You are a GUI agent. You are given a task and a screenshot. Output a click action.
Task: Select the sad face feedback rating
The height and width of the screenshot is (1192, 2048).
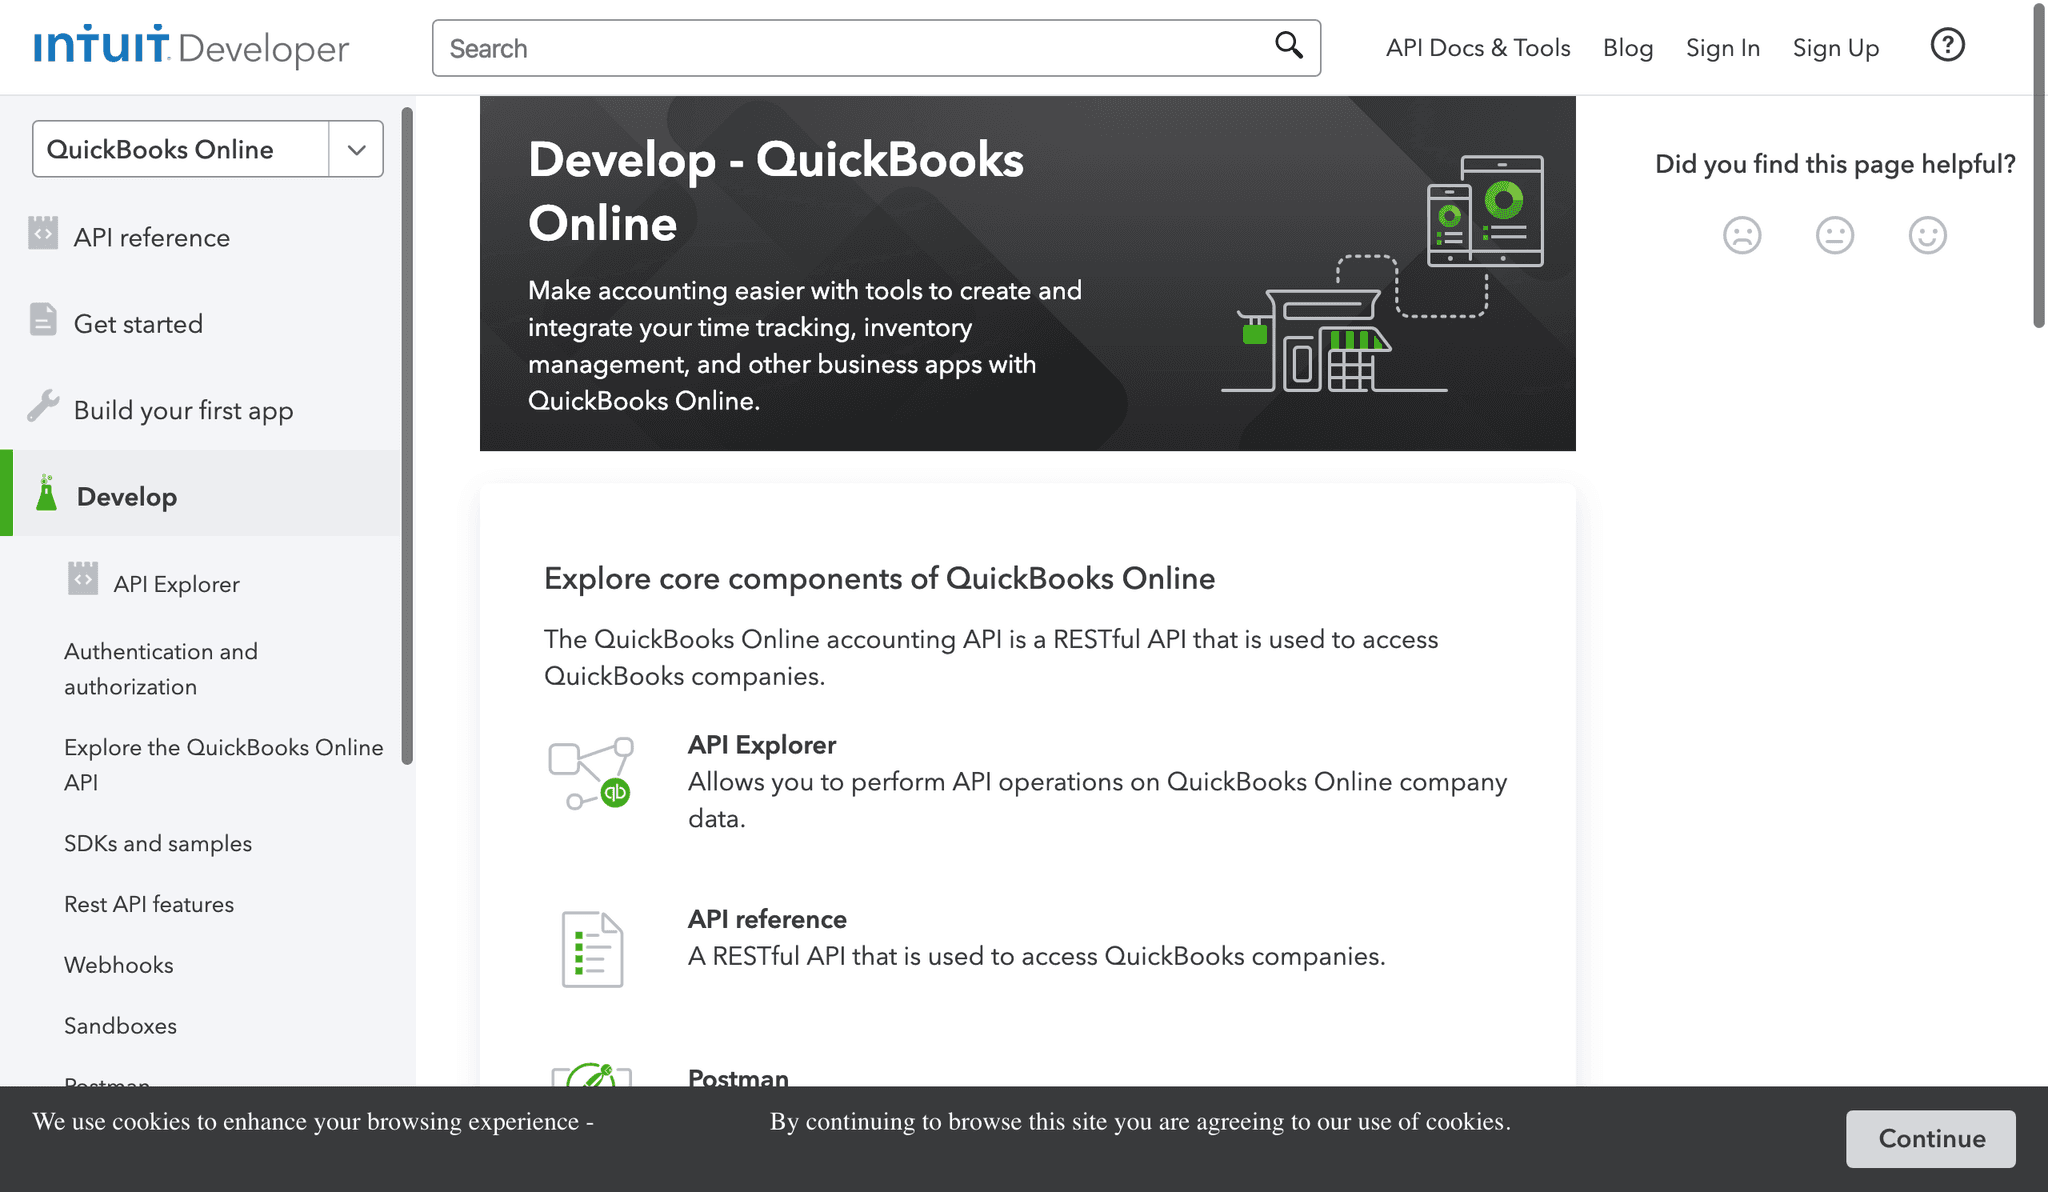(1742, 235)
